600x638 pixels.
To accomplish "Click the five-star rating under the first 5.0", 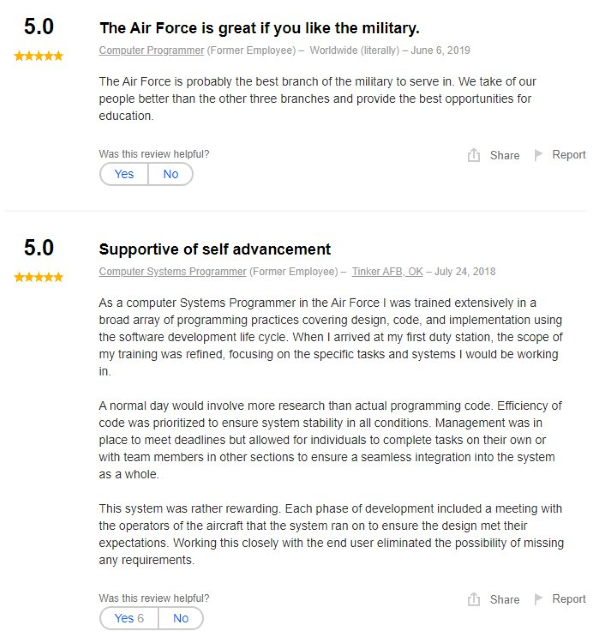I will pyautogui.click(x=38, y=56).
